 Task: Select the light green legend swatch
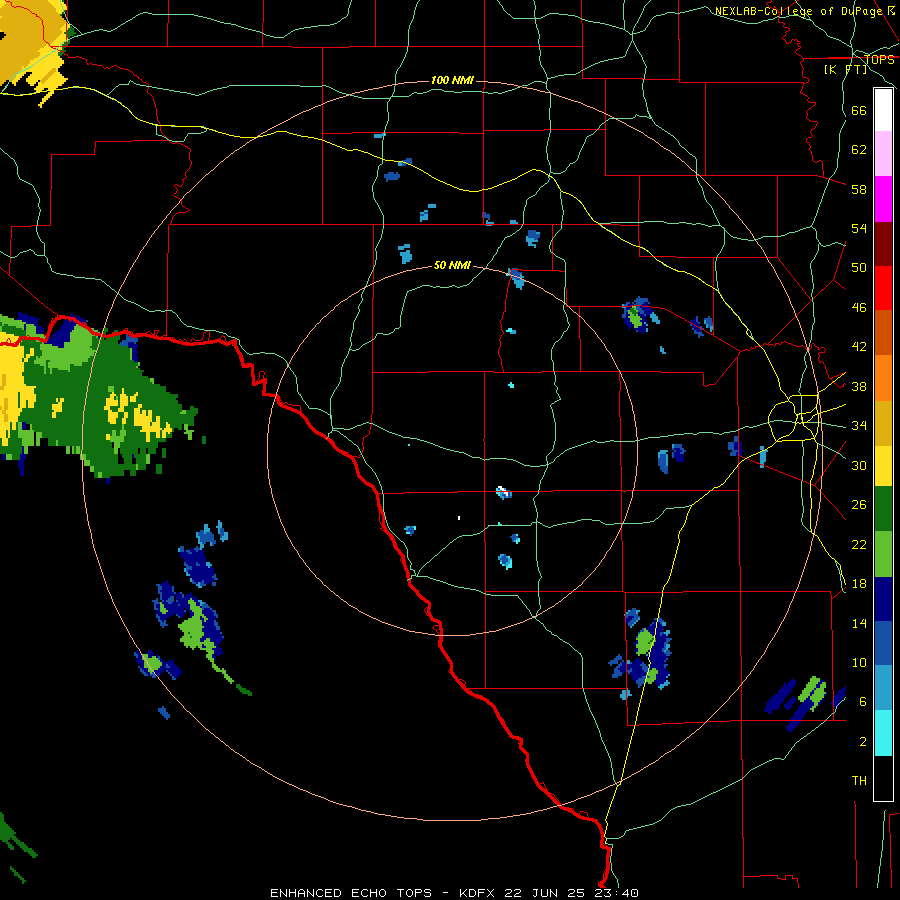[883, 554]
